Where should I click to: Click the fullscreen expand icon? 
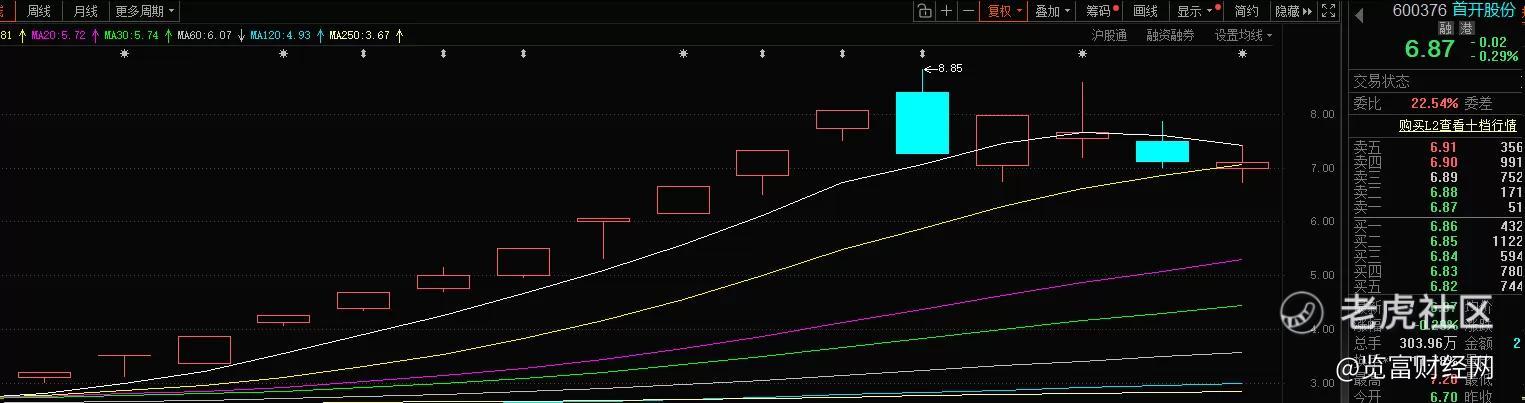[1328, 11]
